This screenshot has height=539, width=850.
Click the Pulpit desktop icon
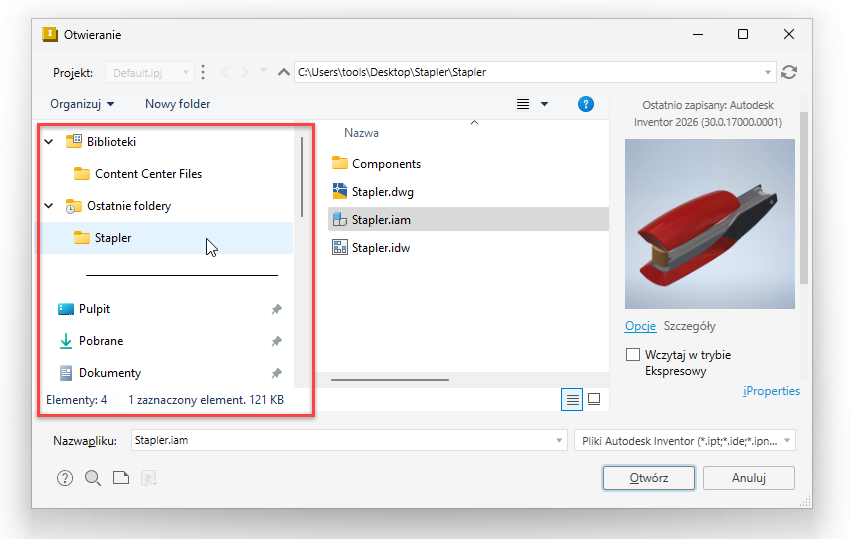point(66,309)
